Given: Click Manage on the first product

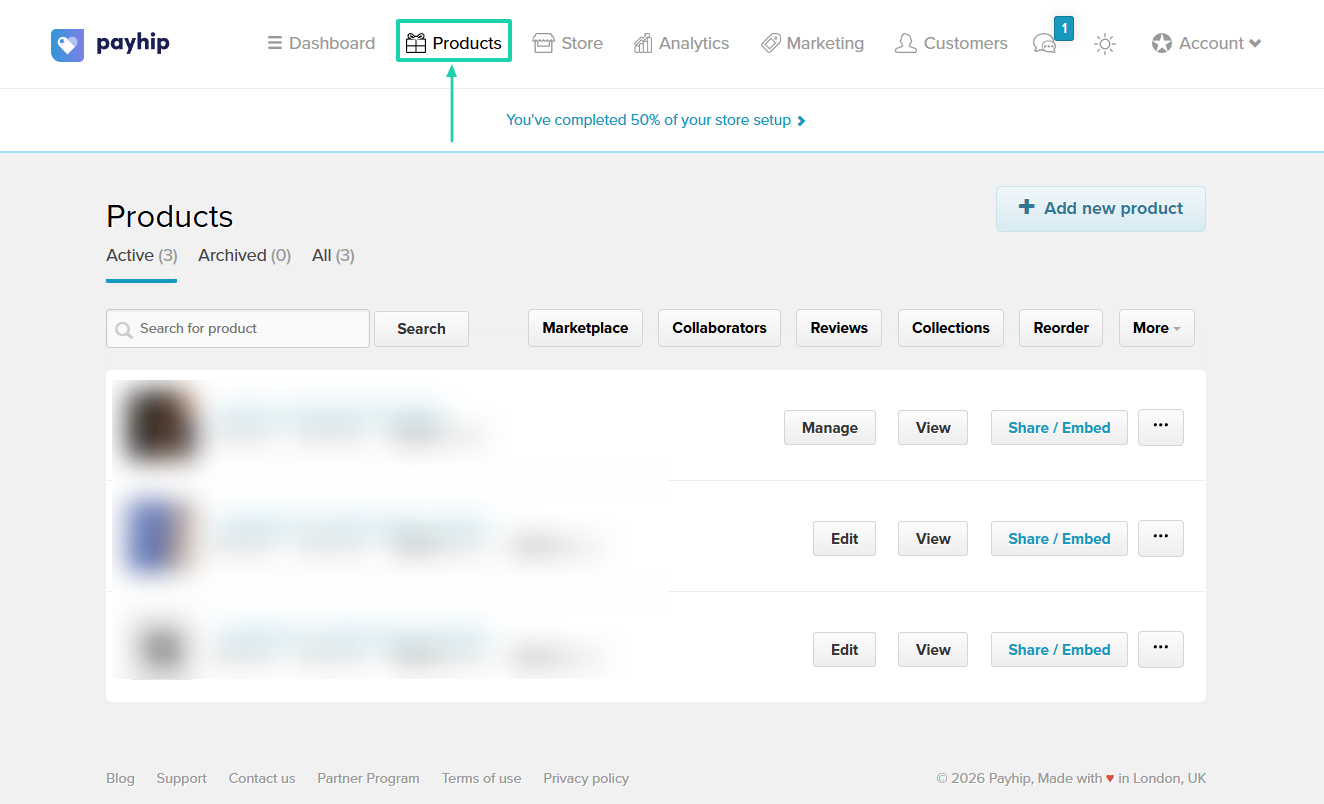Looking at the screenshot, I should 829,427.
